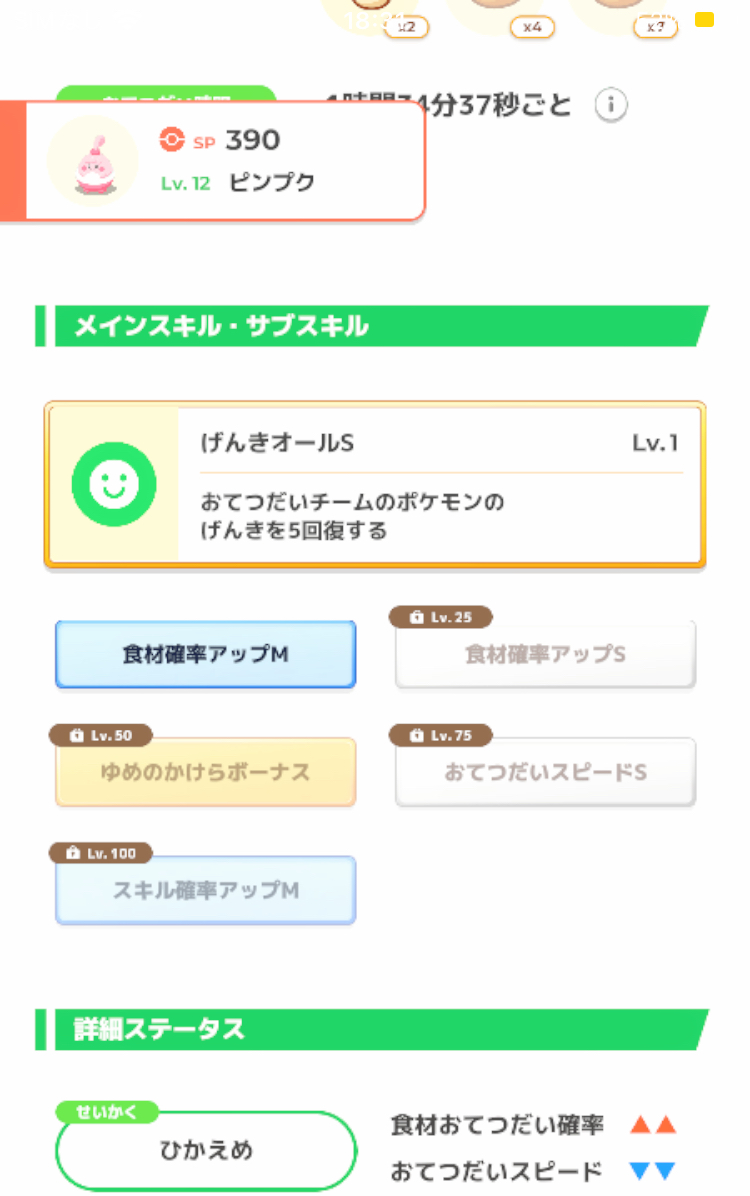Tap the Lv. 100 lock badge
The width and height of the screenshot is (750, 1196).
(101, 853)
